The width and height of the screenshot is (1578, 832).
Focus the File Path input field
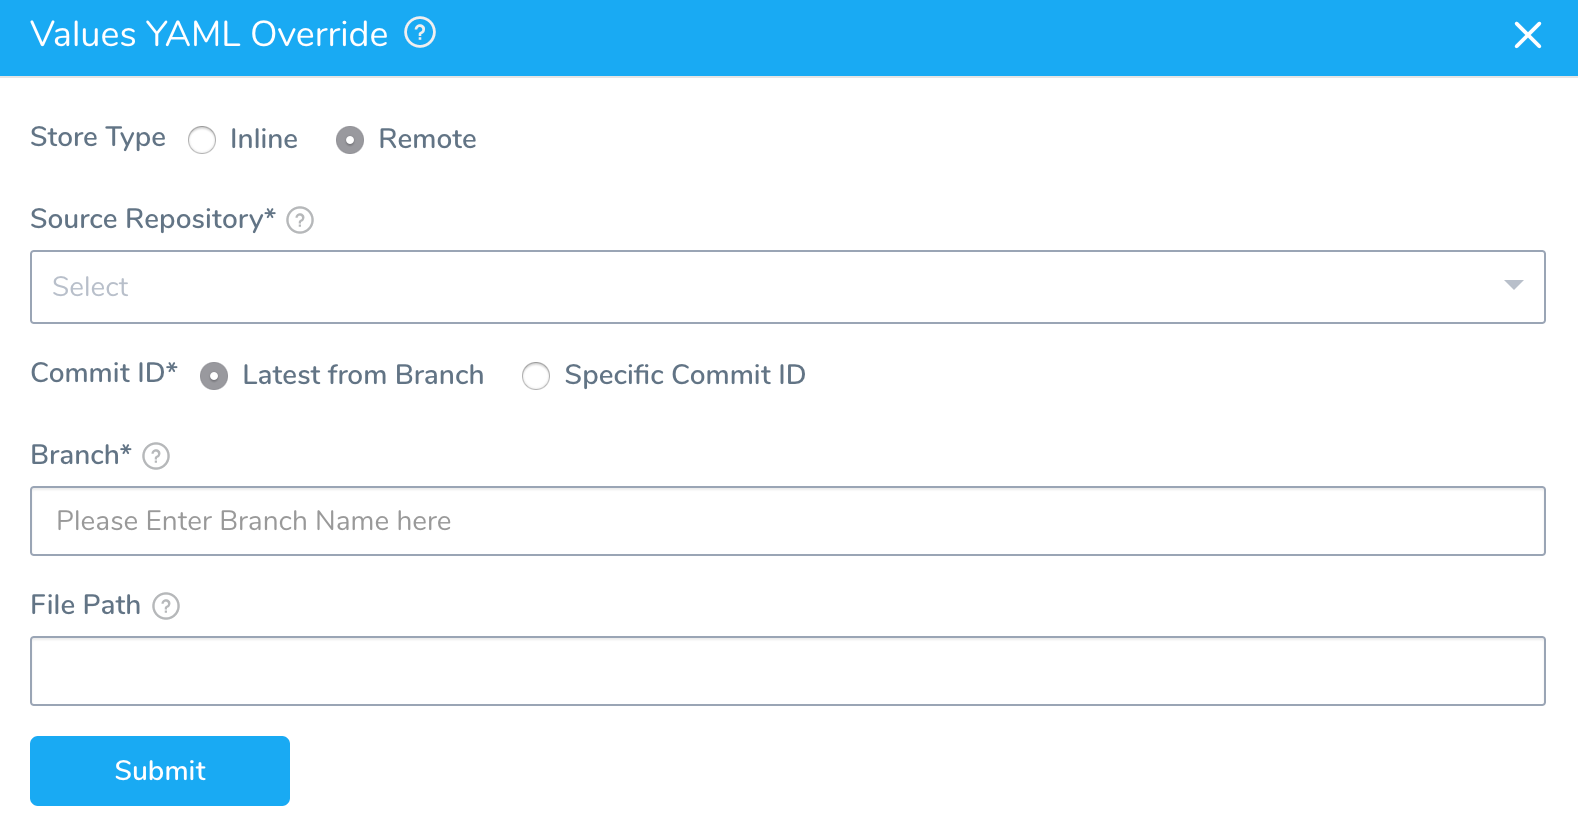(788, 671)
